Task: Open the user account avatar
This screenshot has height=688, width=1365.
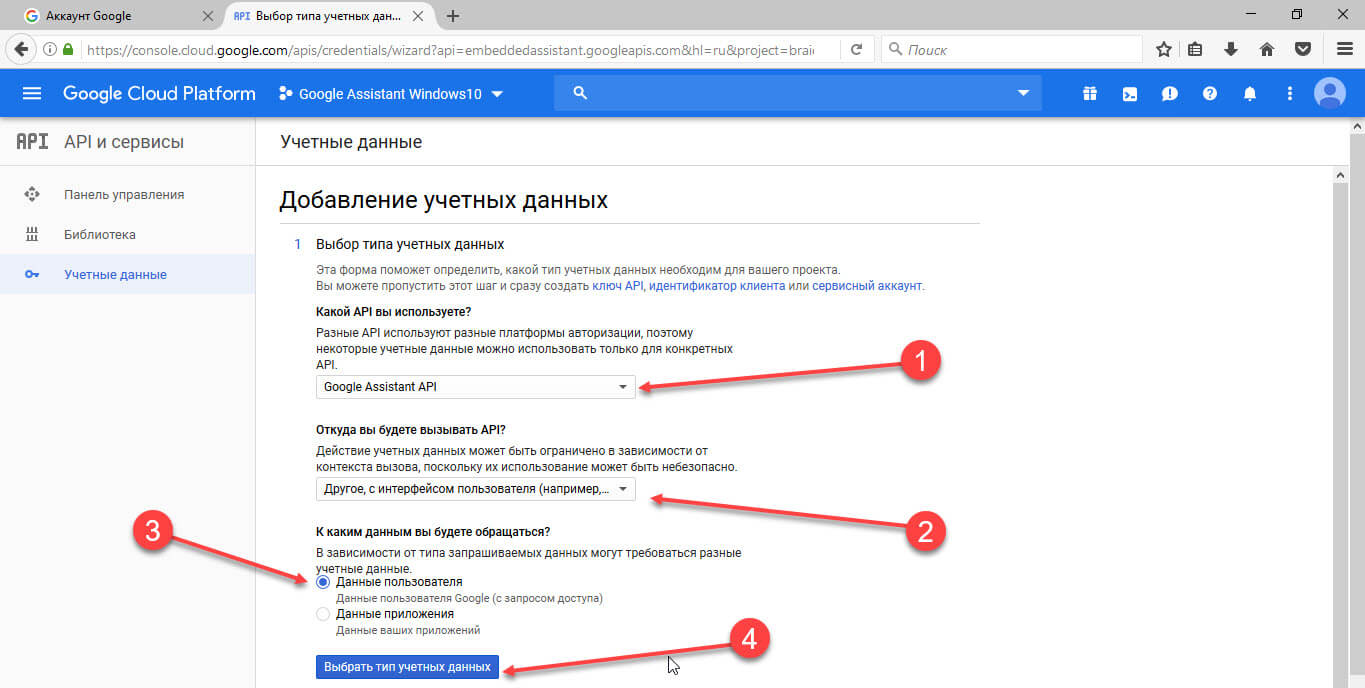Action: pos(1329,94)
